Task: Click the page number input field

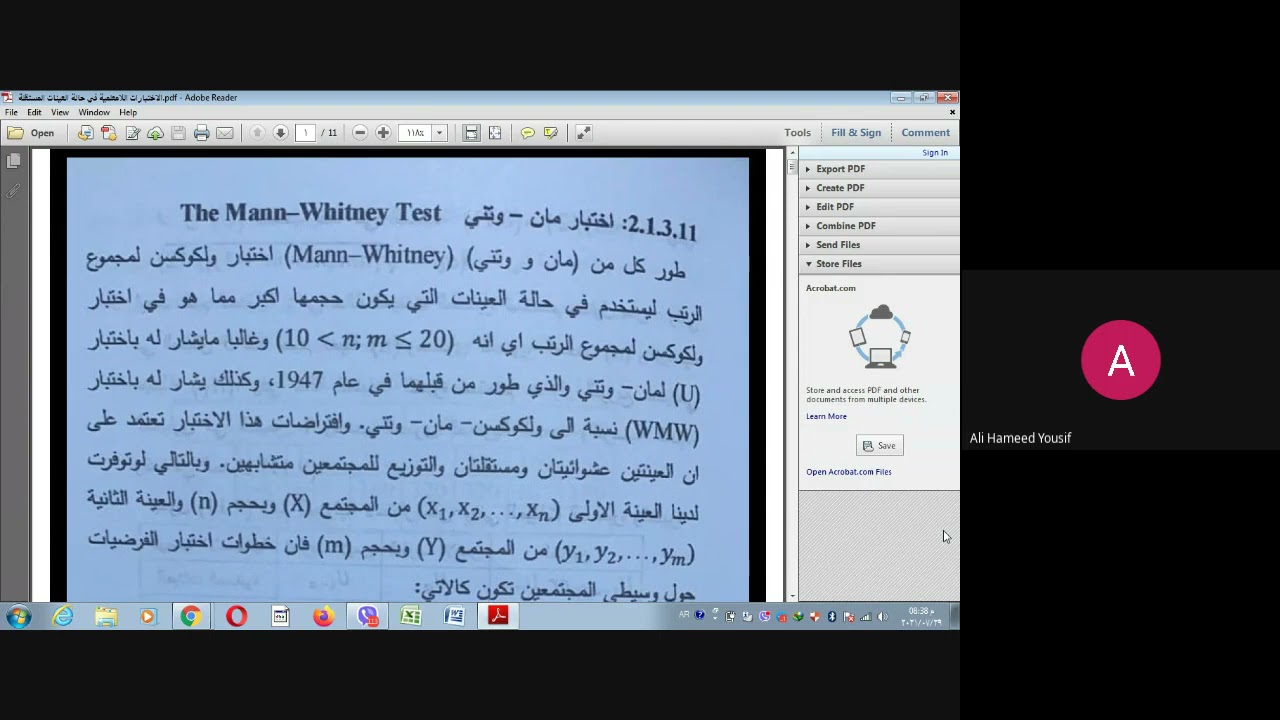Action: tap(306, 133)
